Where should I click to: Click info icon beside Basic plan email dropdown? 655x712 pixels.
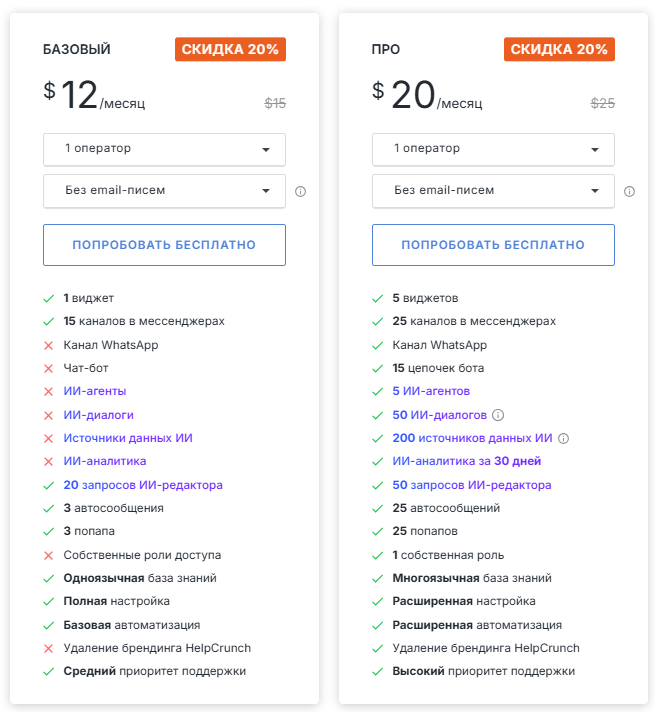click(300, 191)
